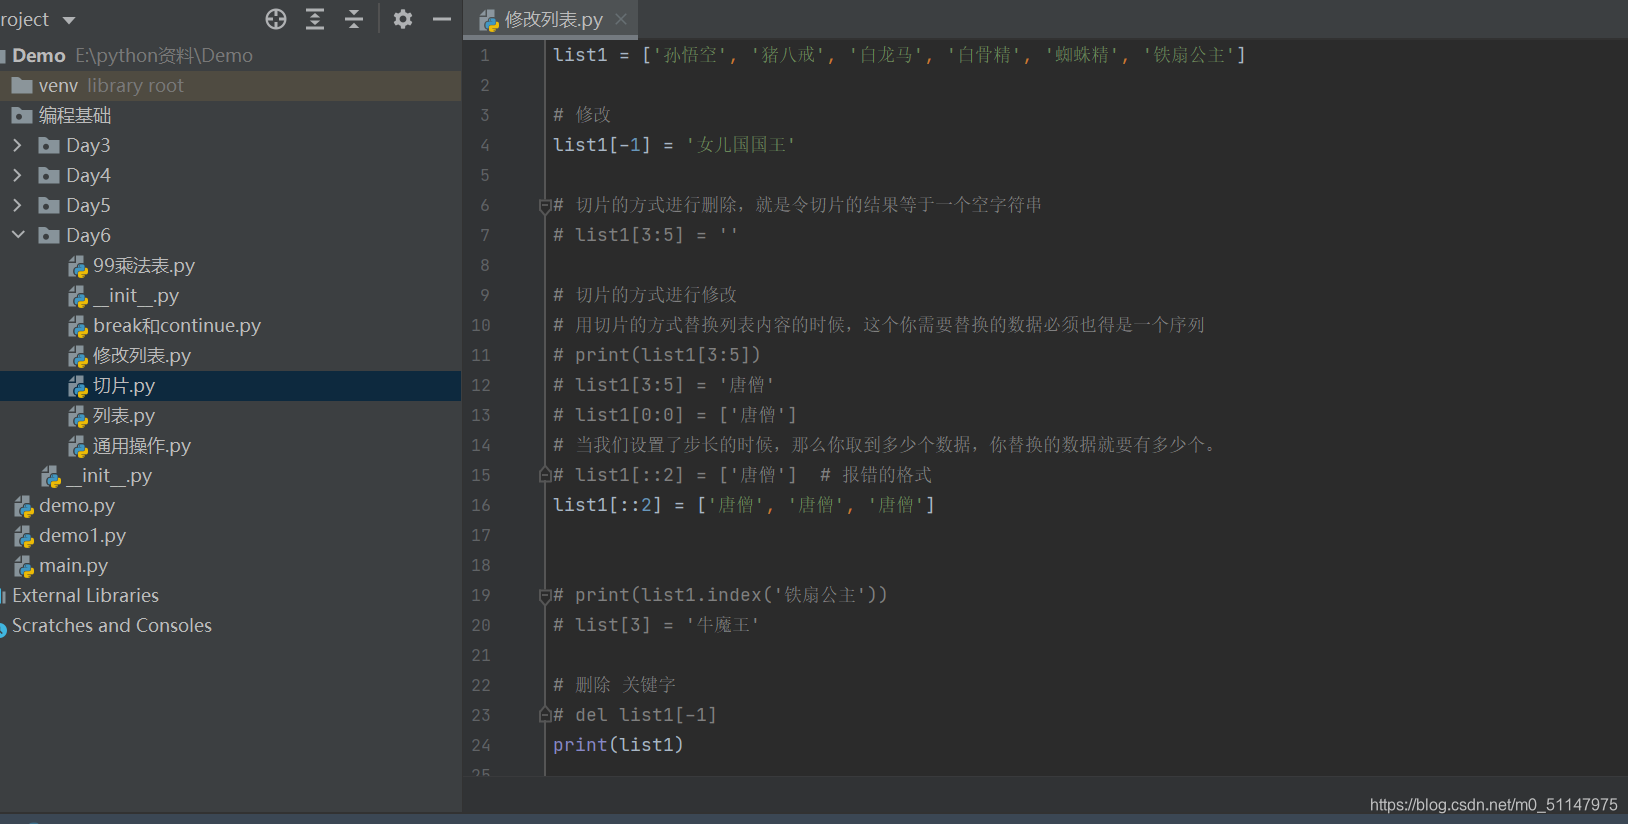1628x824 pixels.
Task: Click the Day4 folder icon
Action: tap(48, 176)
